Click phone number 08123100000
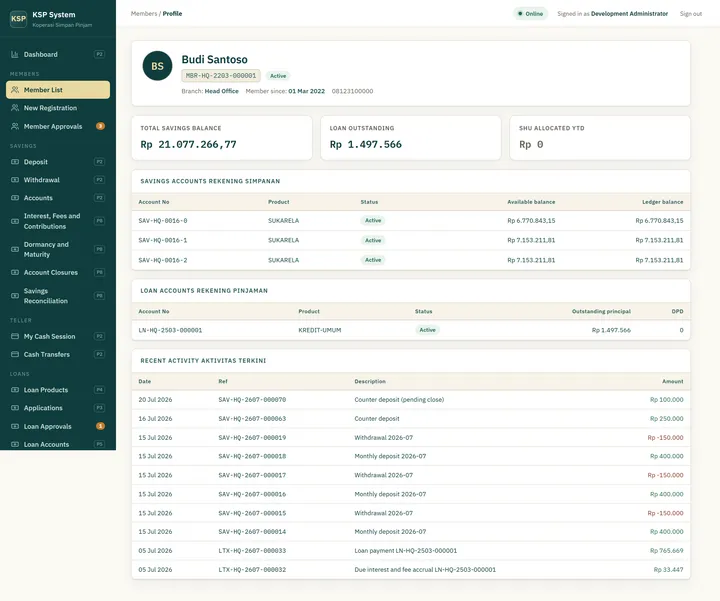This screenshot has width=720, height=601. [x=352, y=91]
